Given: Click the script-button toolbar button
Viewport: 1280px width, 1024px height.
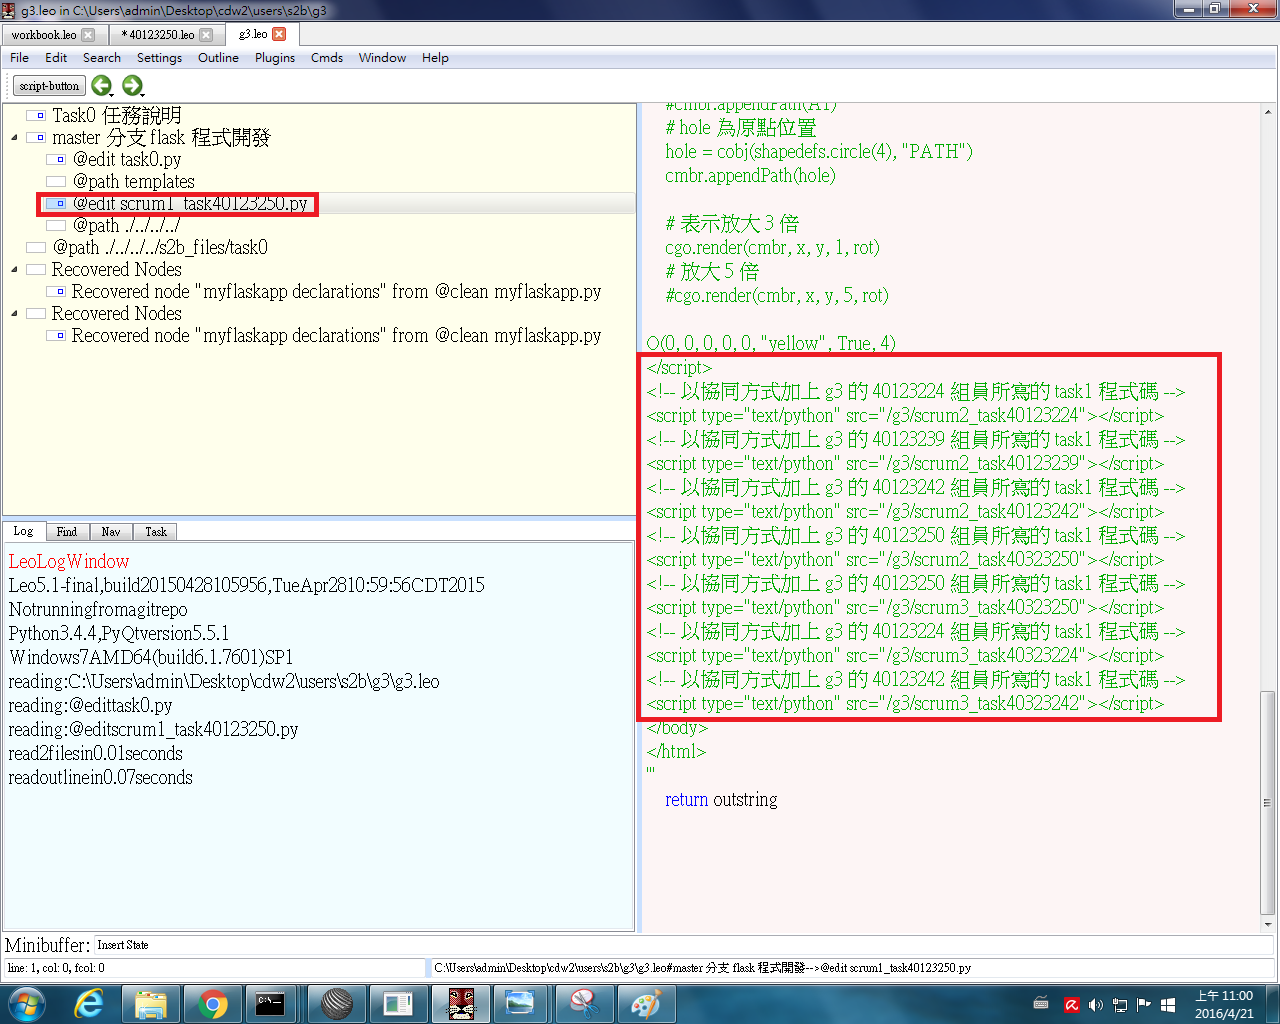Looking at the screenshot, I should [x=49, y=86].
